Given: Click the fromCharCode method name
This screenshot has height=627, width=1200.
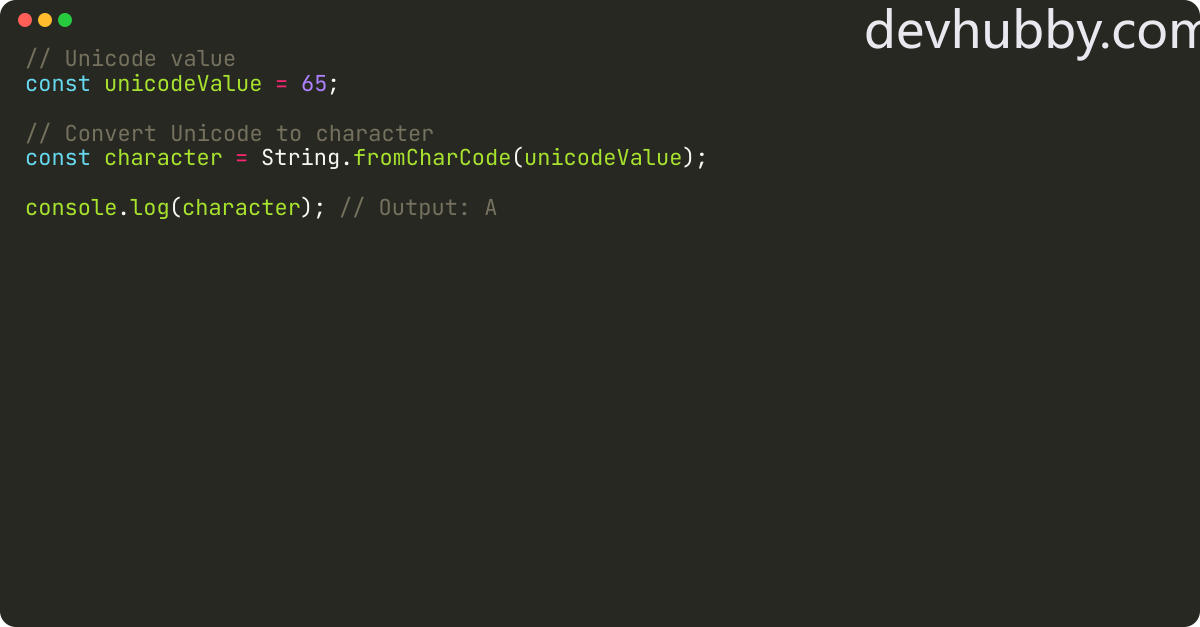Looking at the screenshot, I should 432,158.
